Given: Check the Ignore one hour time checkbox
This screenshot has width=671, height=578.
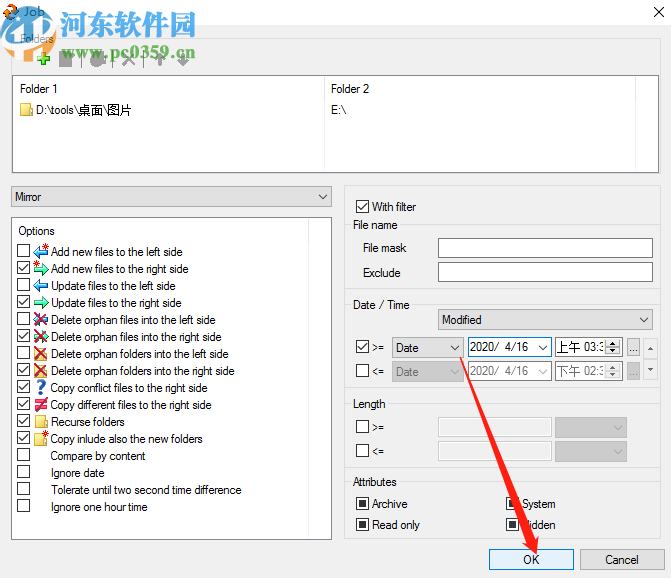Looking at the screenshot, I should click(x=24, y=506).
